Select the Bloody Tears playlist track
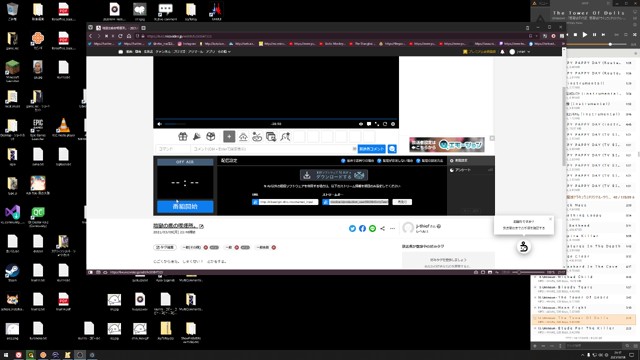 click(584, 289)
